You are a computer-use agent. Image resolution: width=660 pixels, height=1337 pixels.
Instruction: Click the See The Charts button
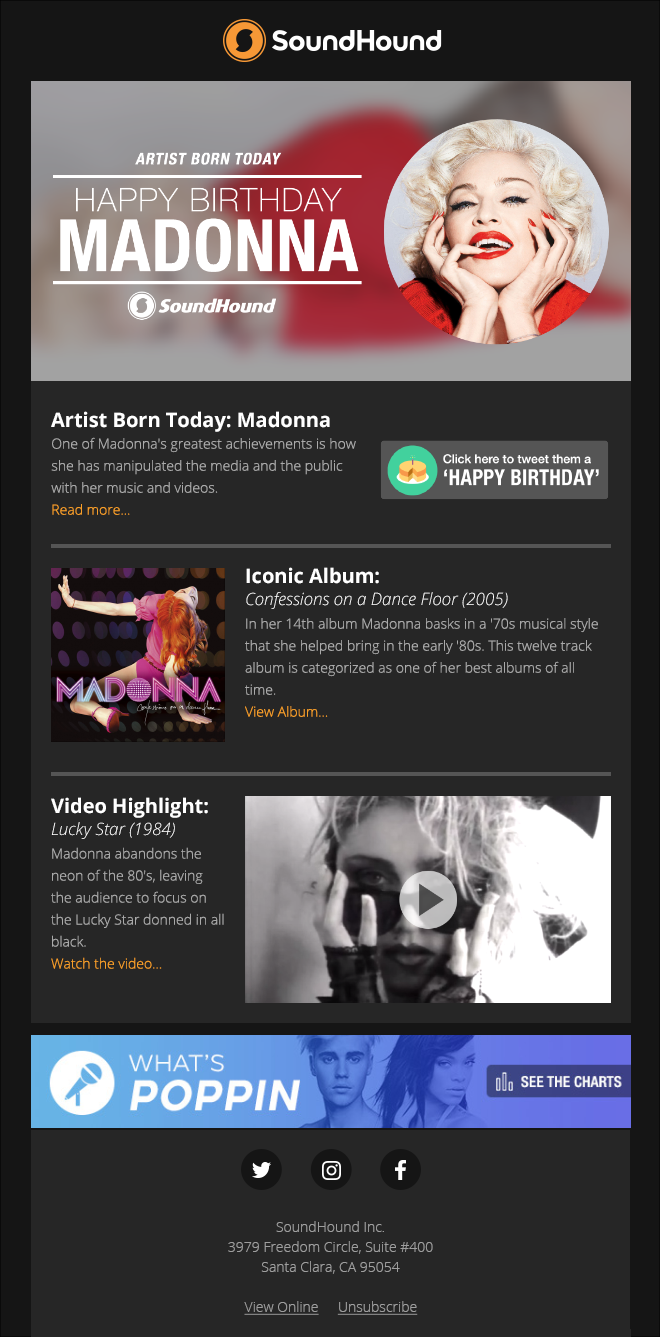click(x=558, y=1082)
